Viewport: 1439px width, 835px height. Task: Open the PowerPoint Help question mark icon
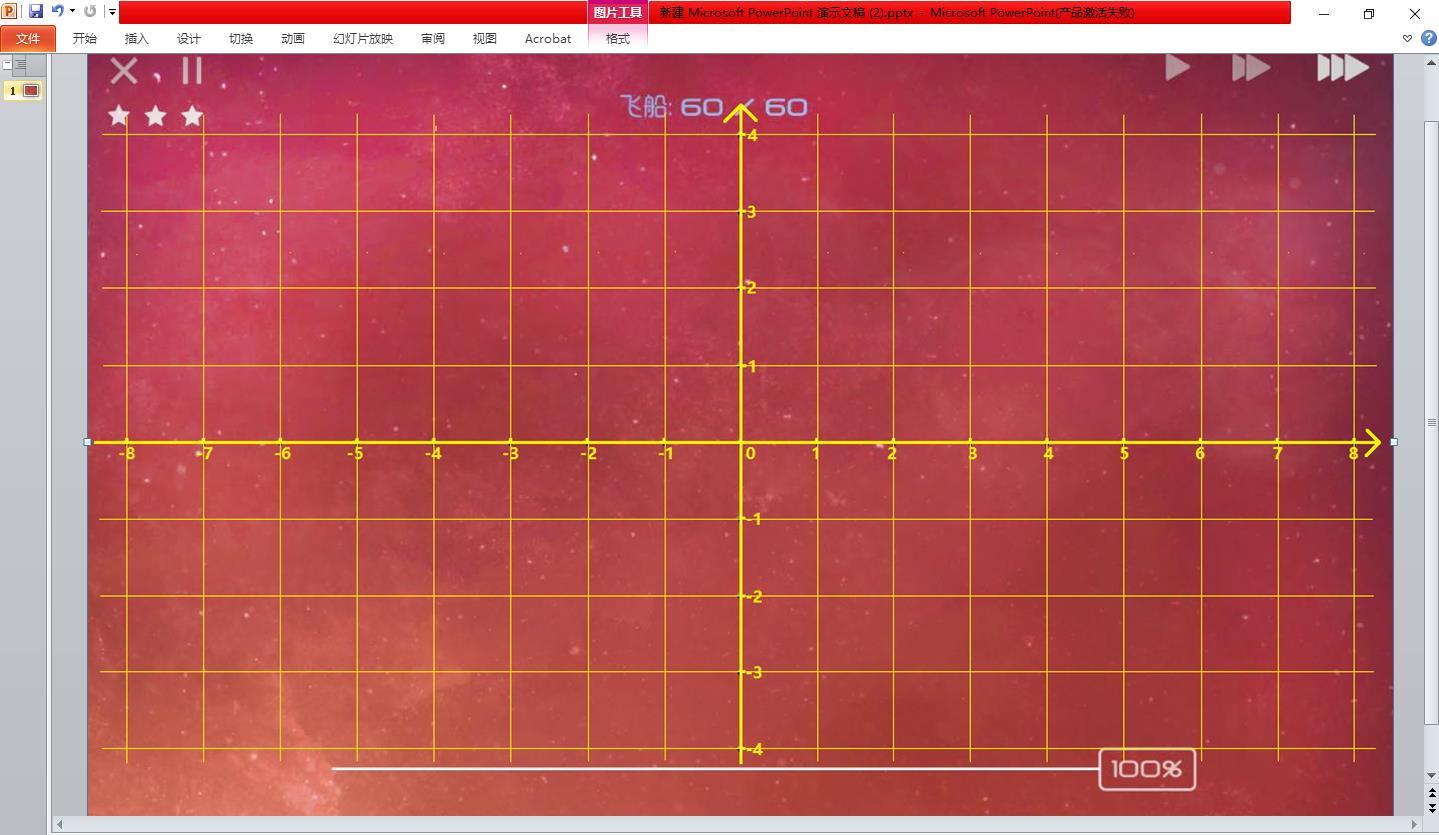point(1428,38)
